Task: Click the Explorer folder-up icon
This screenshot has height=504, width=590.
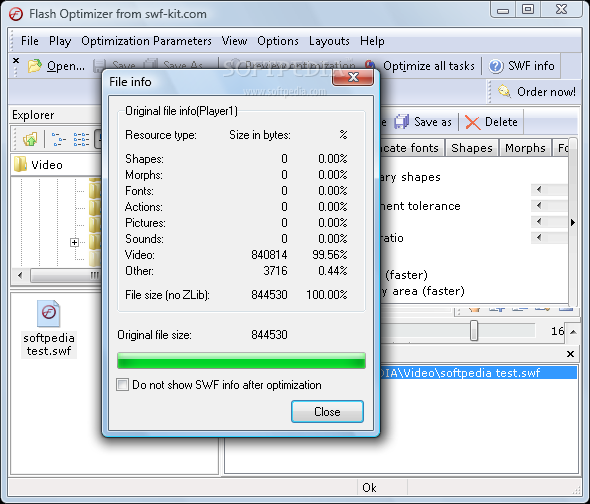Action: point(30,139)
